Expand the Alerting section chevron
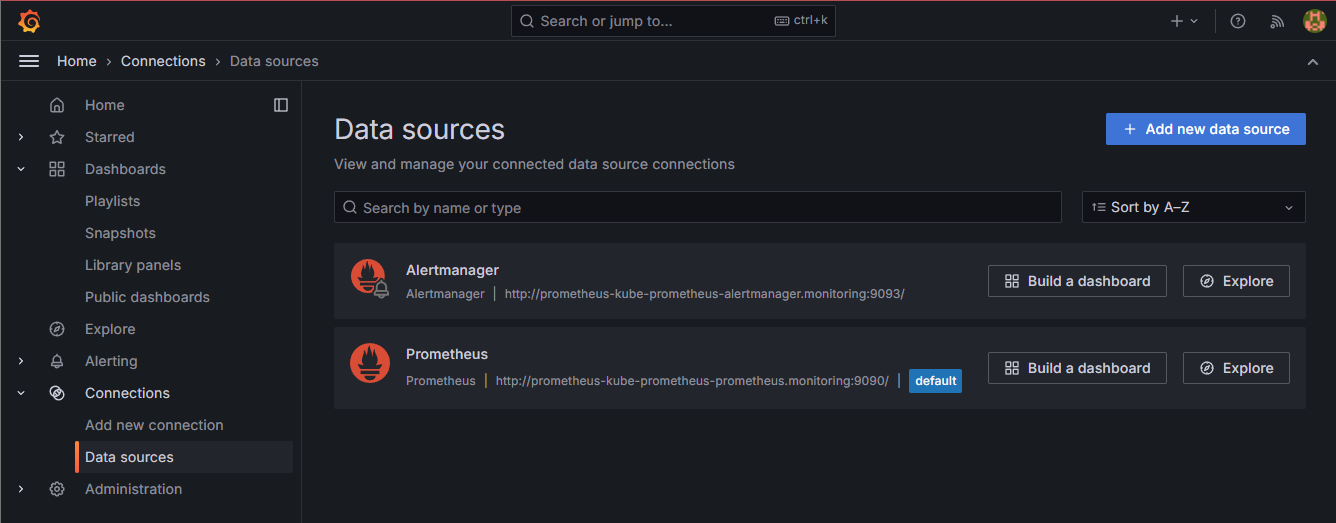 (21, 361)
